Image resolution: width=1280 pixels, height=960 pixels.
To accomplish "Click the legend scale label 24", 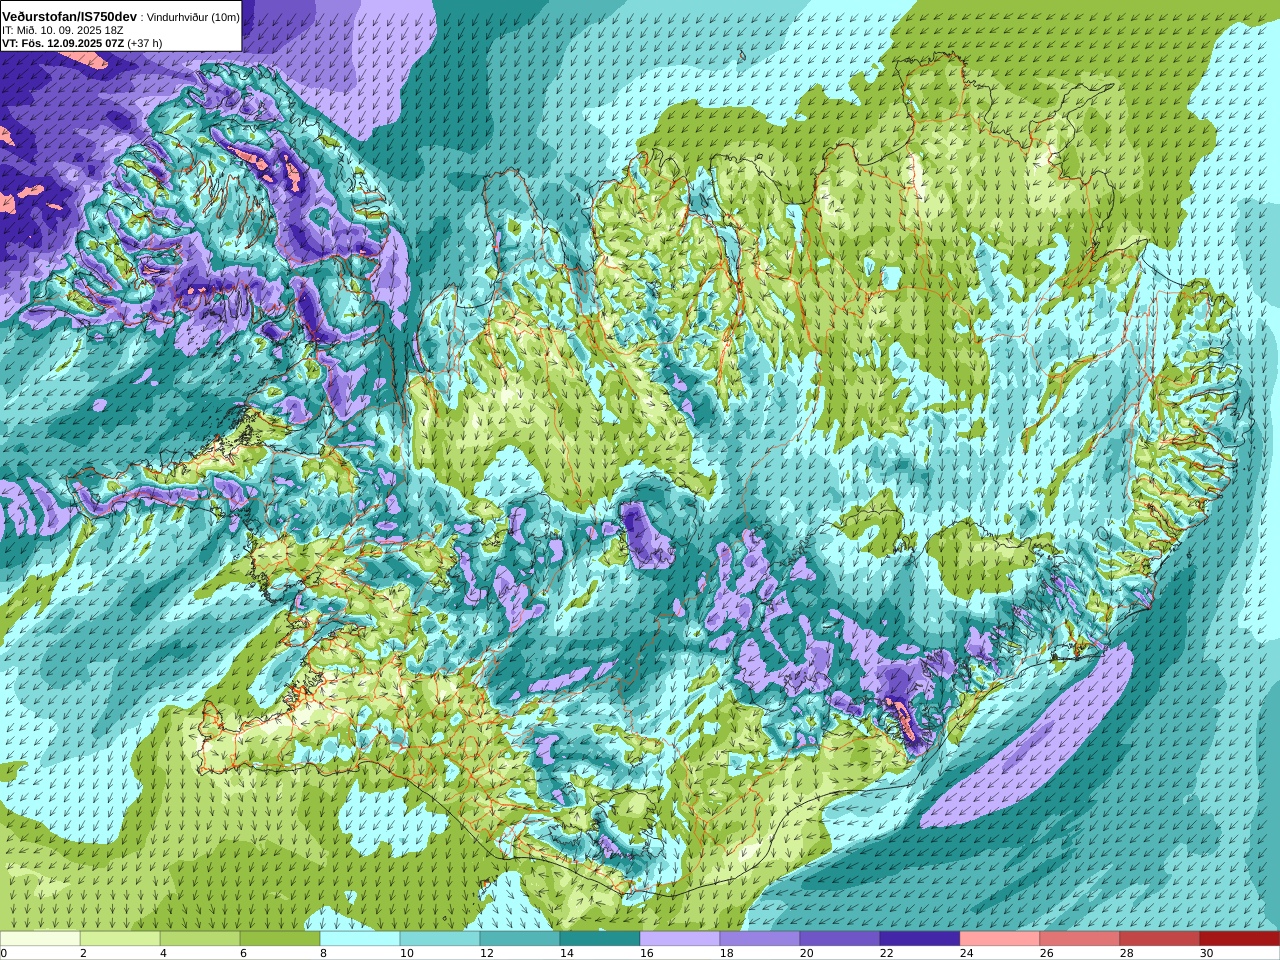I will point(967,953).
